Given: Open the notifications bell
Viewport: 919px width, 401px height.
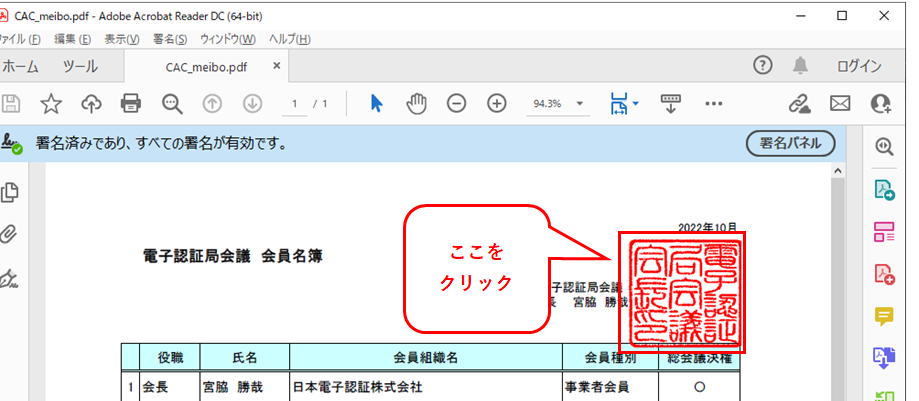Looking at the screenshot, I should click(800, 66).
